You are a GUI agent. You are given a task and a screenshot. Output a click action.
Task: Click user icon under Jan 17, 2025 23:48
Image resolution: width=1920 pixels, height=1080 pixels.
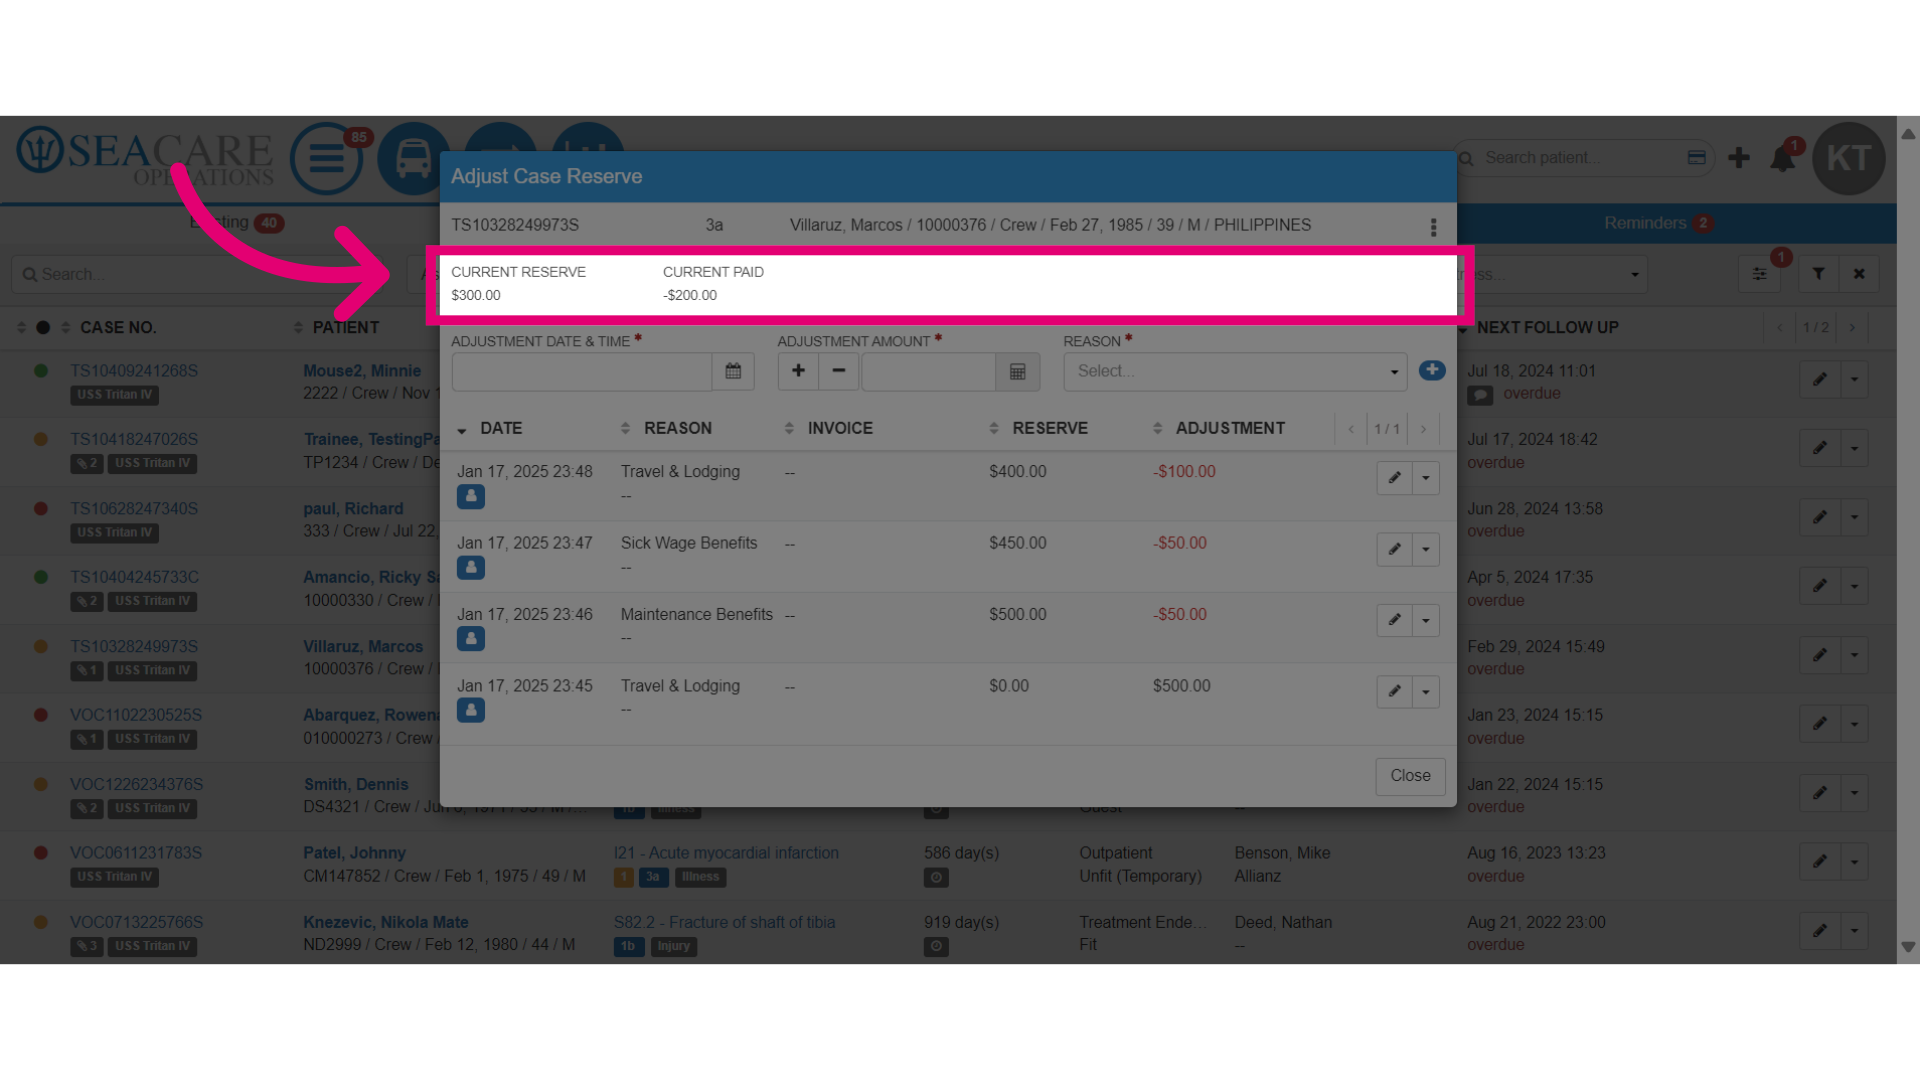click(x=471, y=496)
